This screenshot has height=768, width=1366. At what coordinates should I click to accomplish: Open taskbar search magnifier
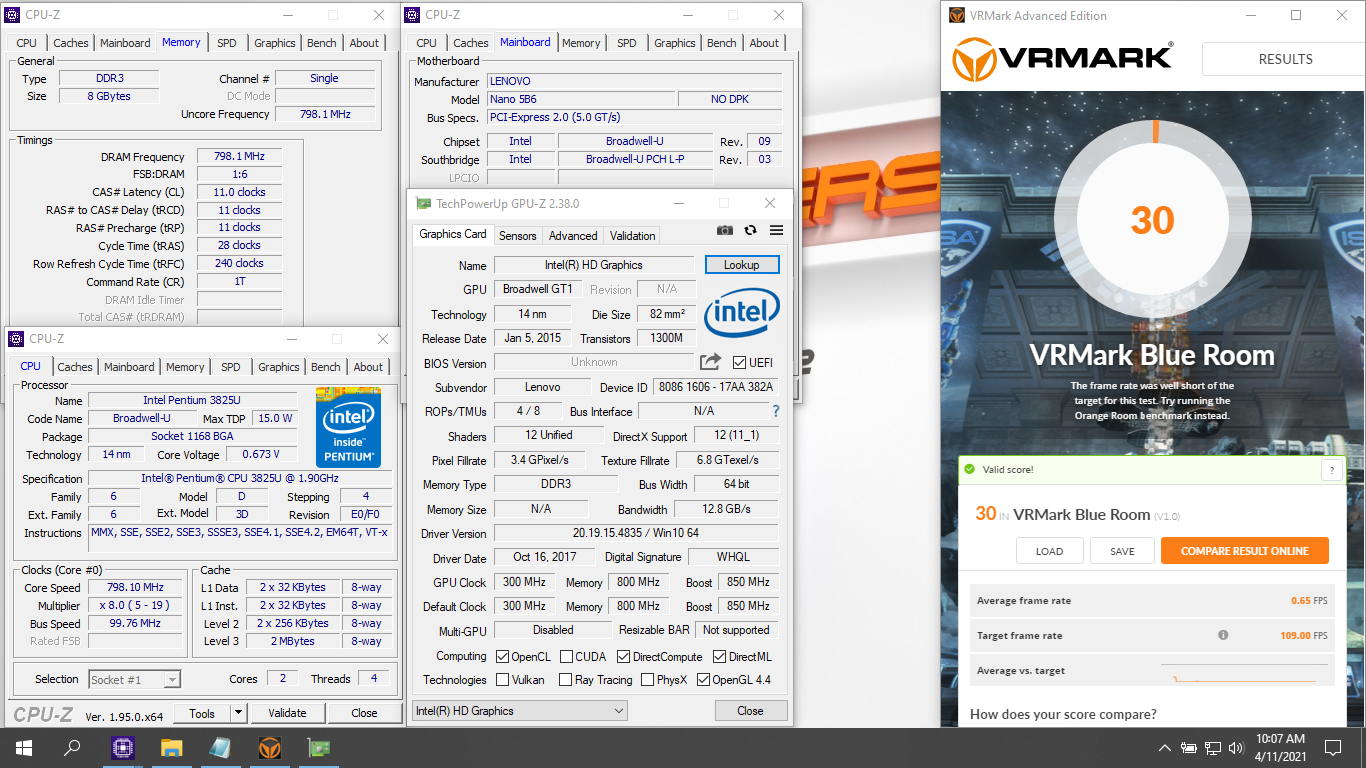(x=72, y=747)
